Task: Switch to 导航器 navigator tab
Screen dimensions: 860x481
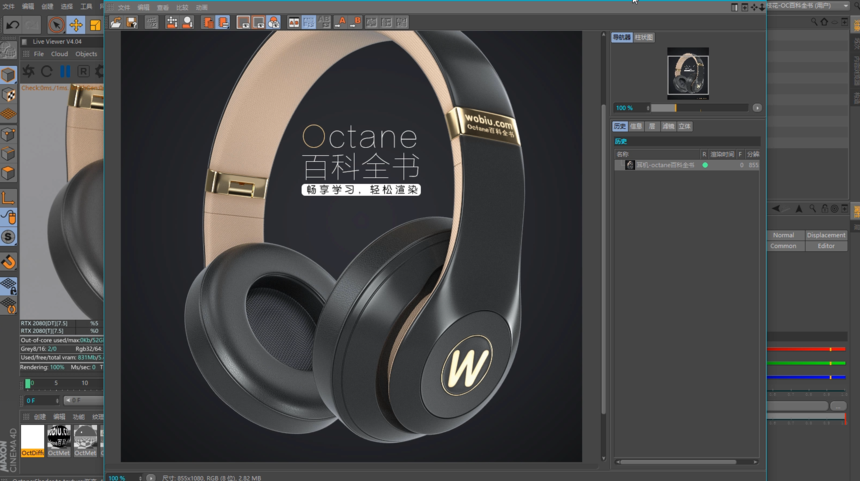Action: [621, 37]
